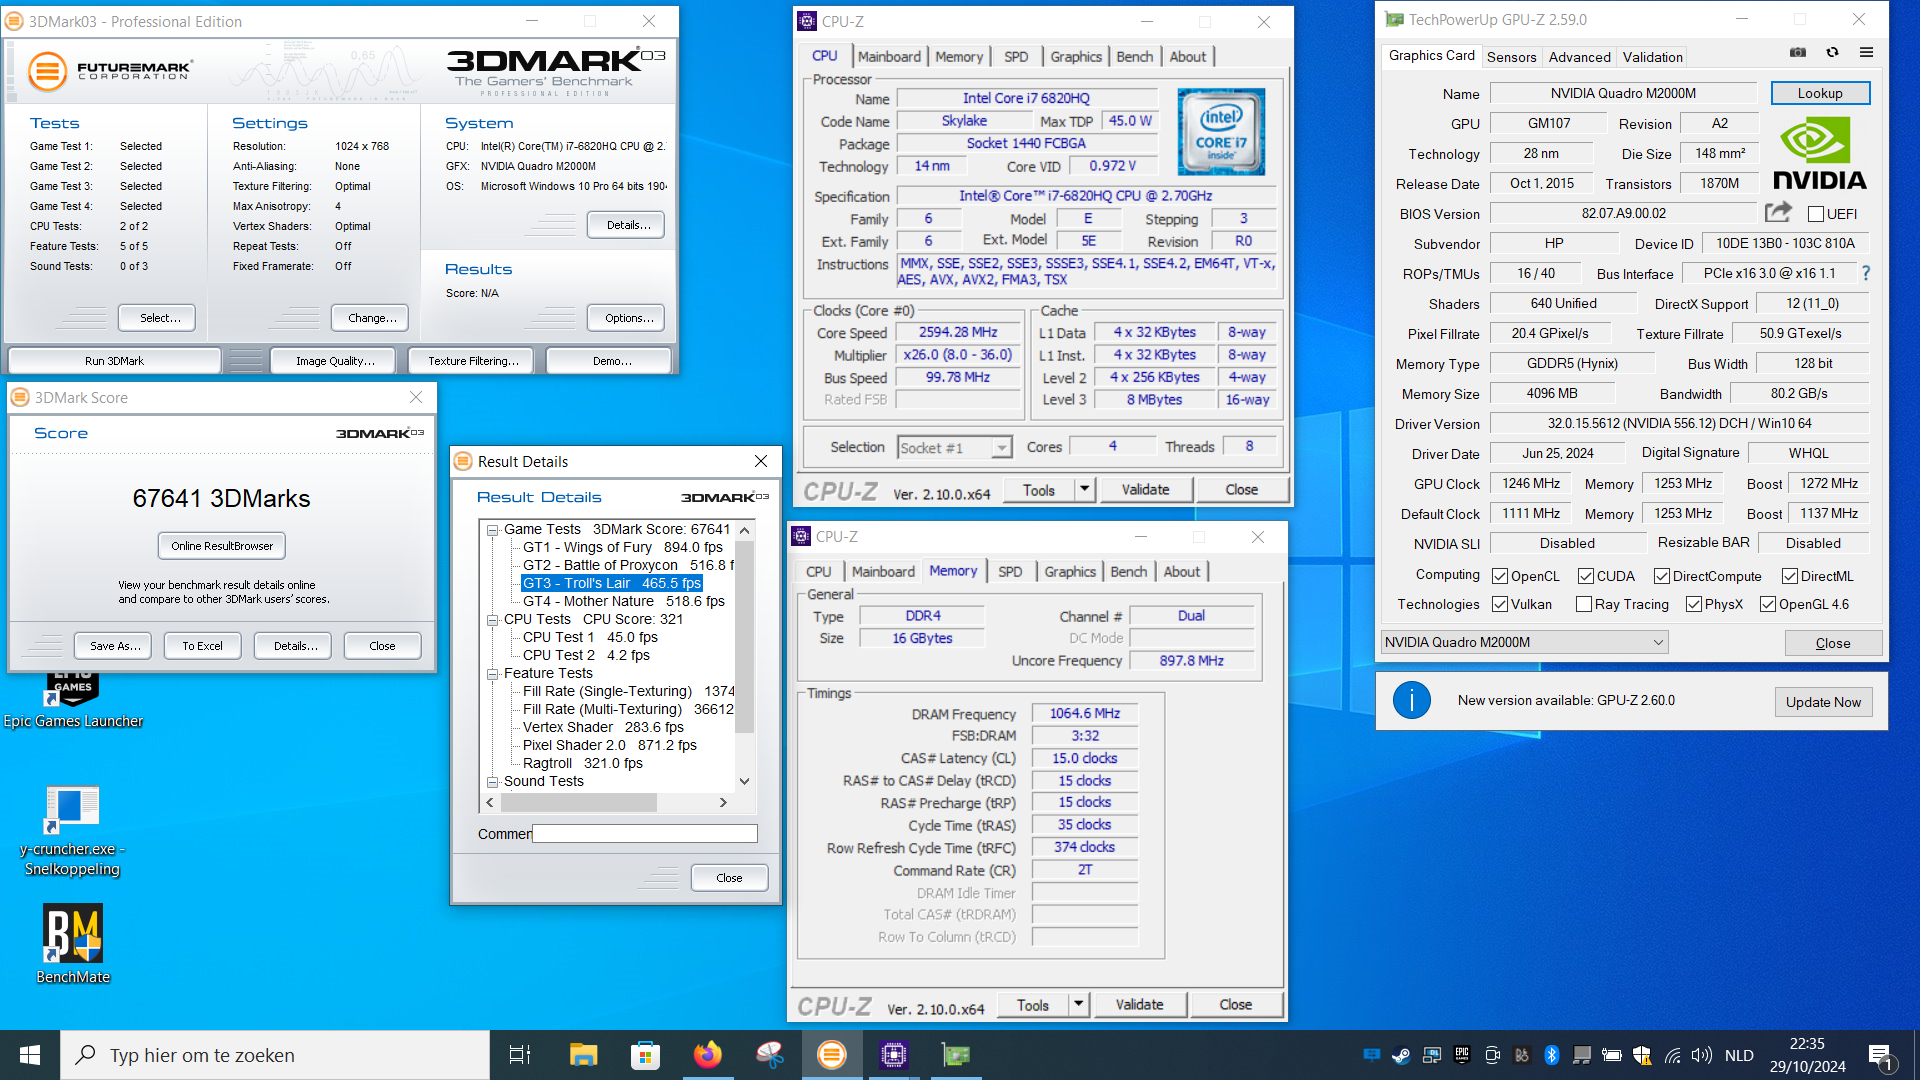
Task: Switch to 3DMark03 in the taskbar
Action: (831, 1055)
